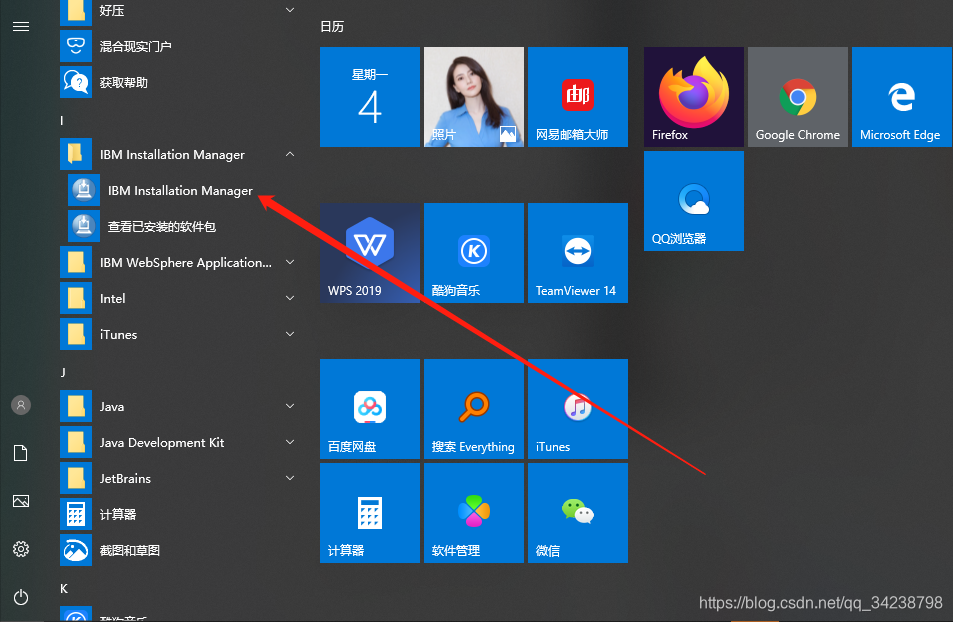Expand the Java Development Kit folder

pos(290,442)
